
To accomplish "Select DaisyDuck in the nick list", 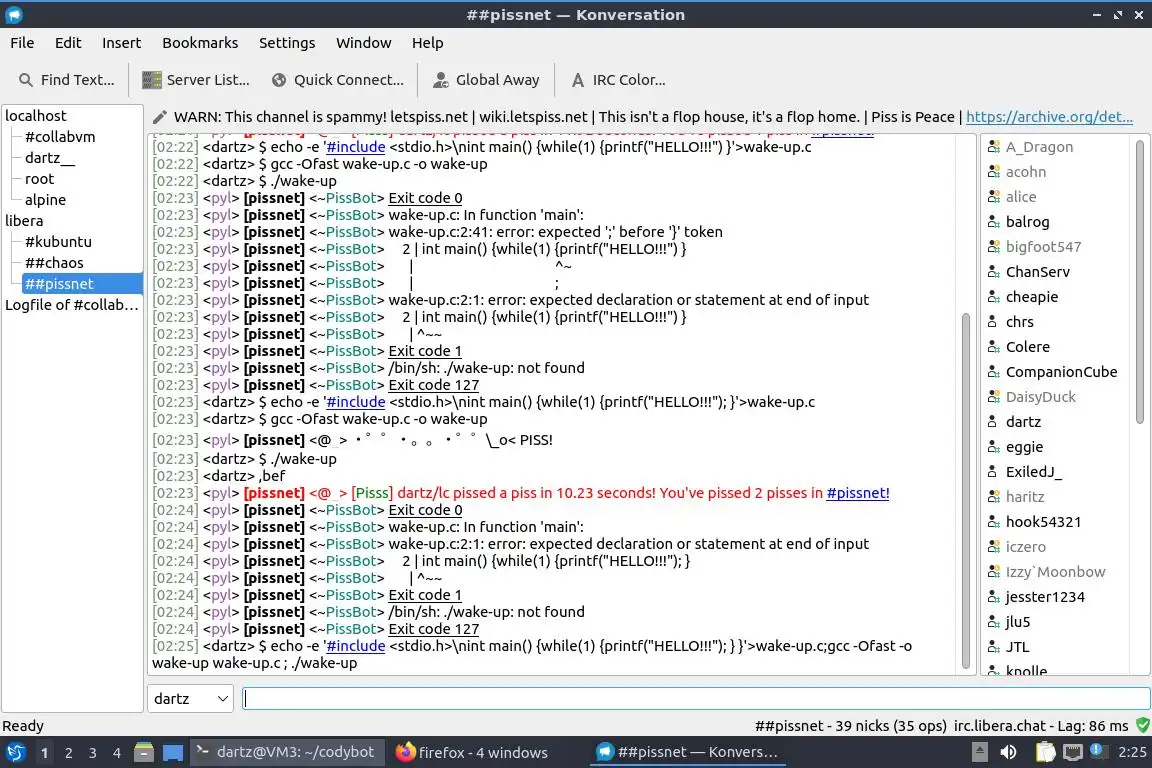I will (x=1040, y=397).
